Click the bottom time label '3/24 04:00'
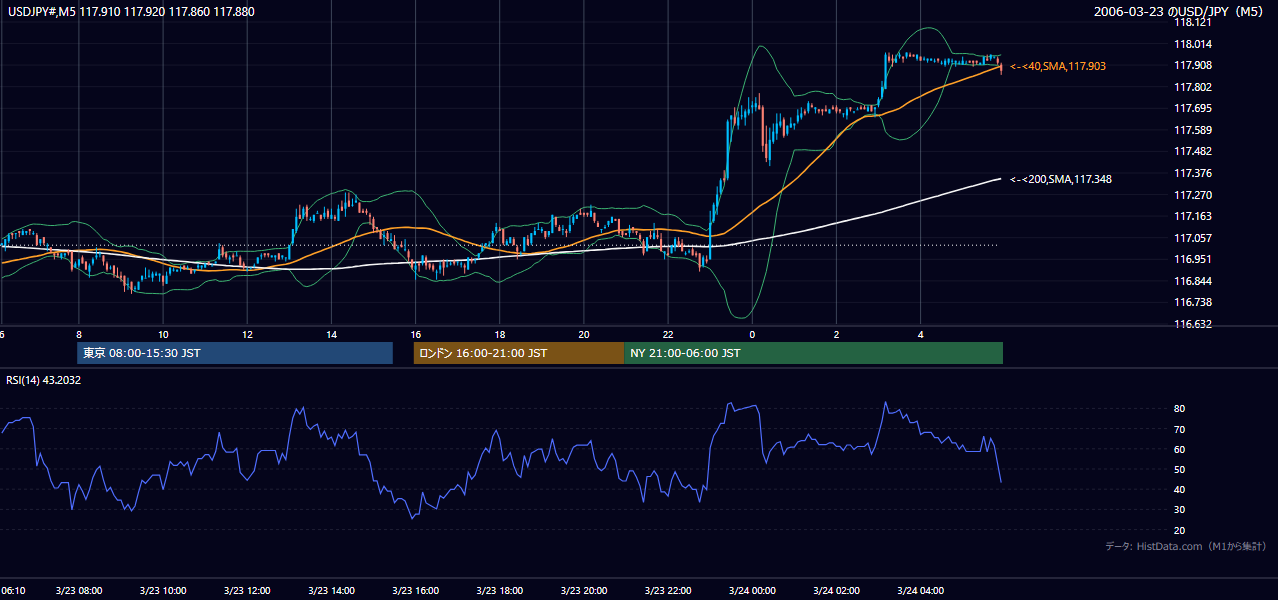The image size is (1278, 600). click(x=921, y=591)
